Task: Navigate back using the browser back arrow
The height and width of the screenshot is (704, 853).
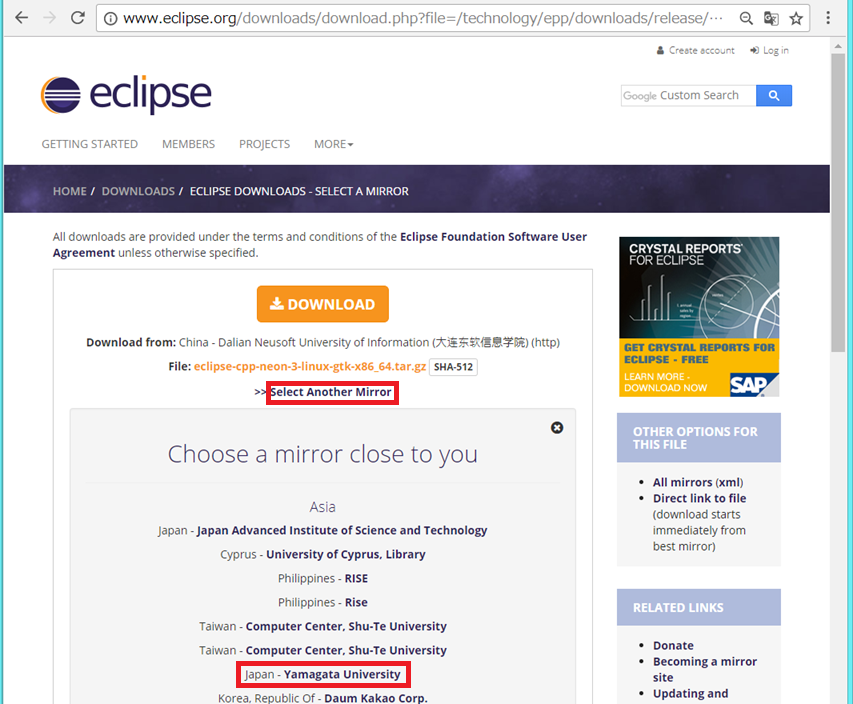Action: pos(22,17)
